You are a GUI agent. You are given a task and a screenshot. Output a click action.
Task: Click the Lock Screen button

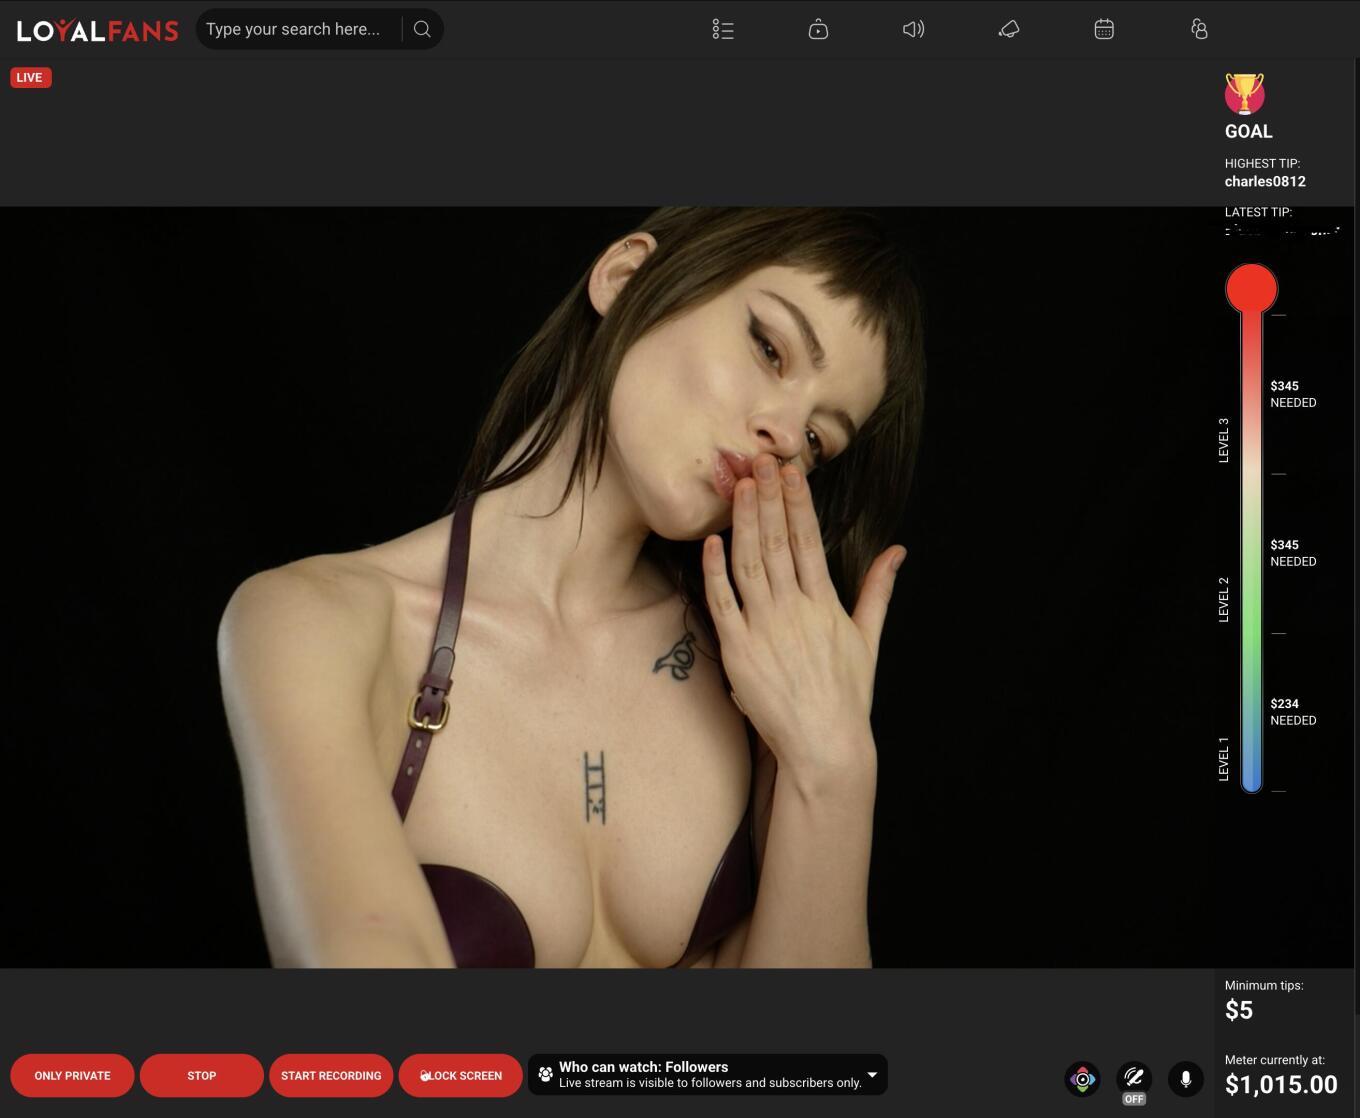461,1076
